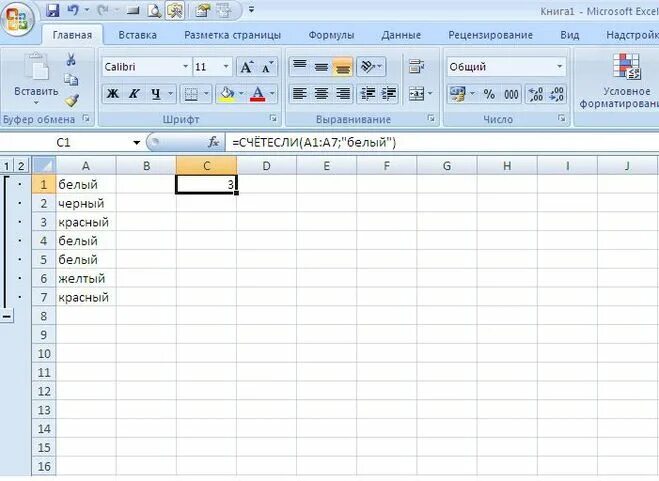659x481 pixels.
Task: Align text left
Action: (300, 93)
